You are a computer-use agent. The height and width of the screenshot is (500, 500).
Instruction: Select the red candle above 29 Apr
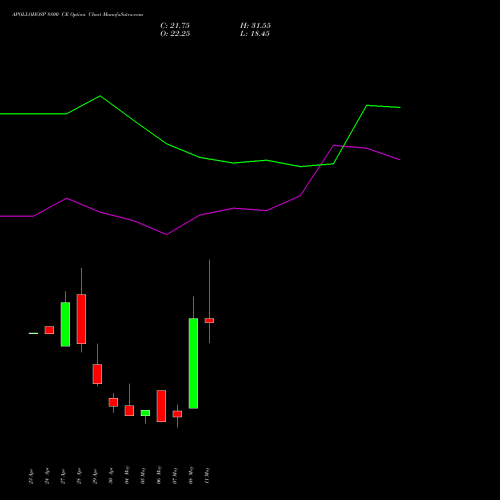tap(97, 374)
